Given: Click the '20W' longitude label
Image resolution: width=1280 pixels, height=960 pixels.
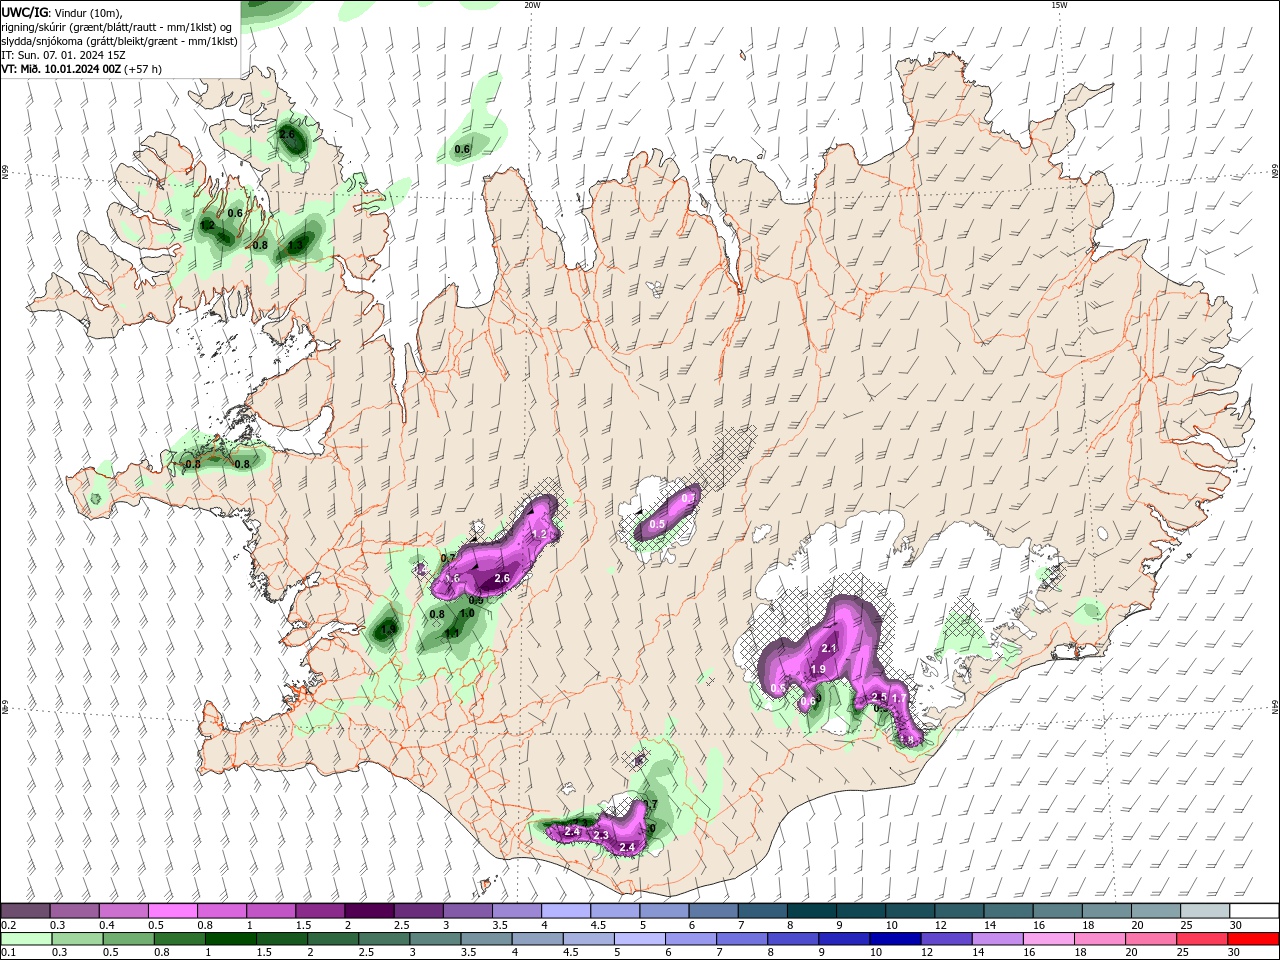Looking at the screenshot, I should click(532, 5).
